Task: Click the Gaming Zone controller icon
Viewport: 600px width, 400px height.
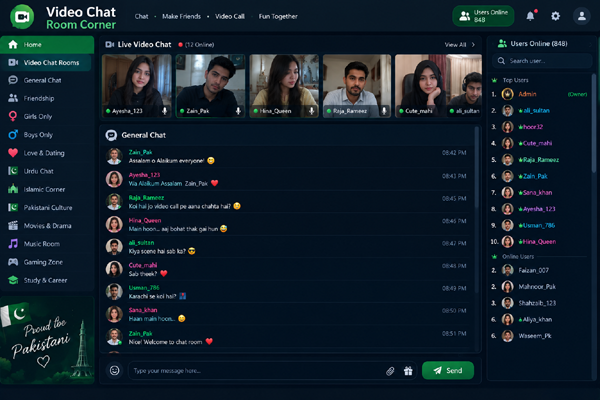Action: coord(13,262)
